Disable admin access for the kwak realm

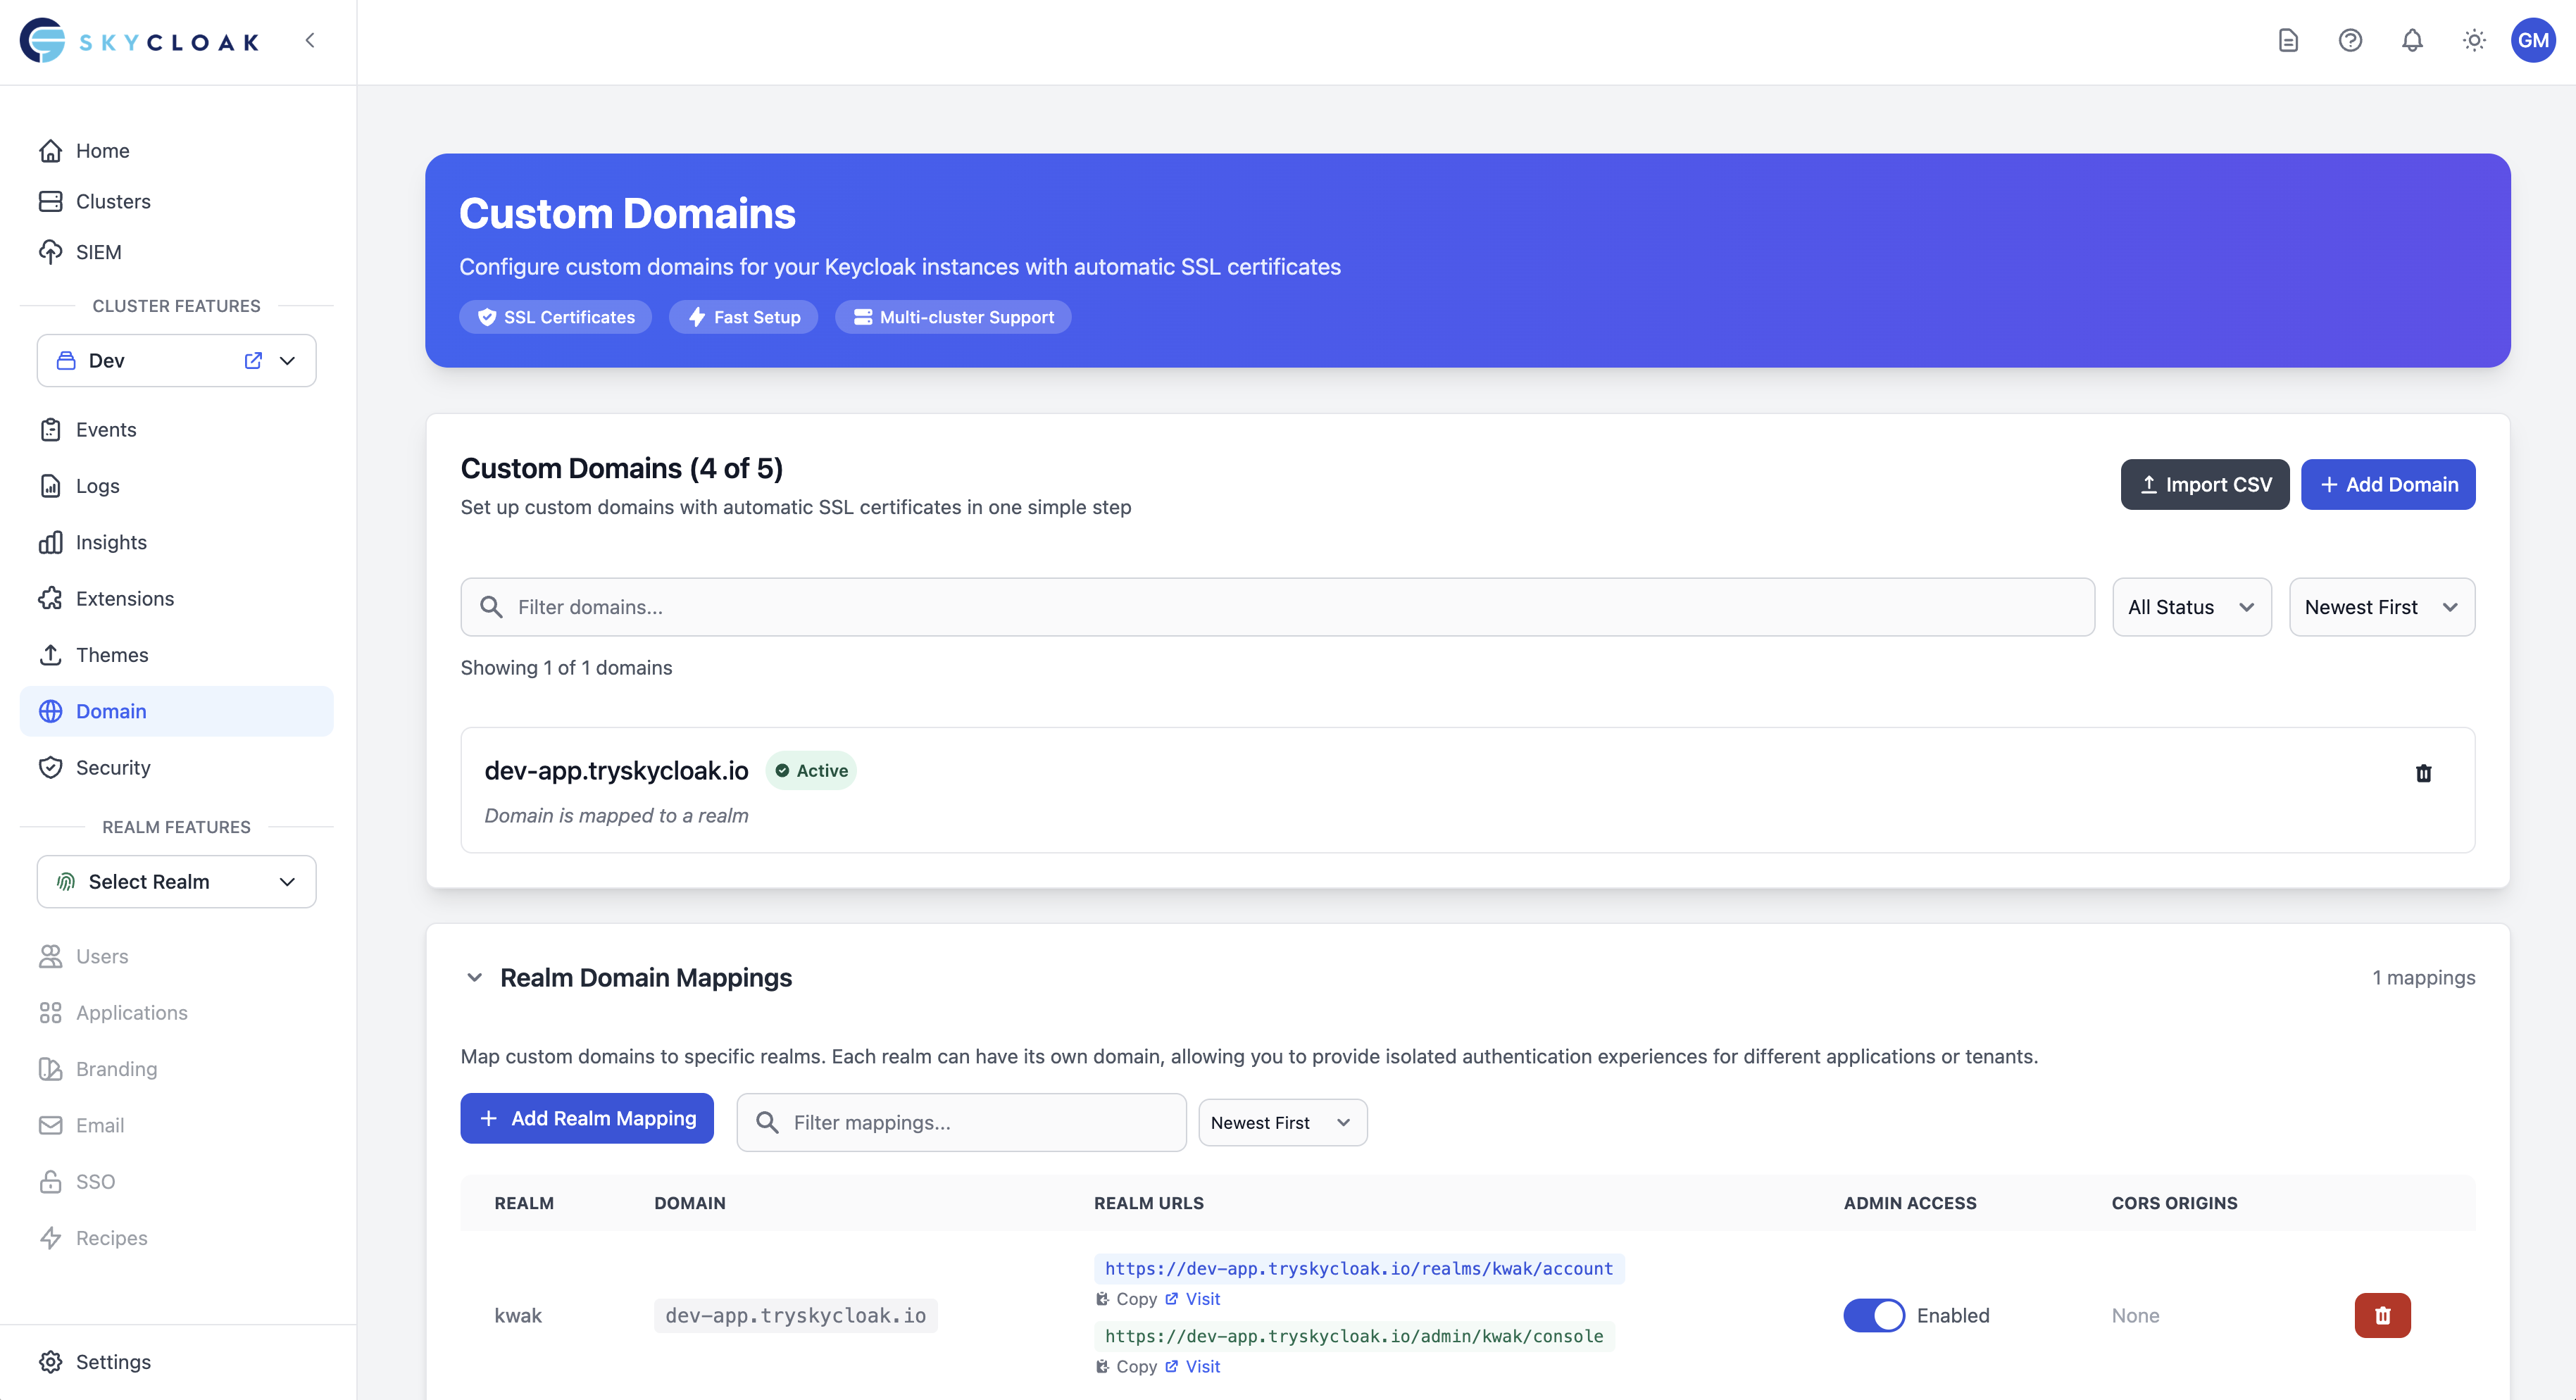point(1874,1315)
